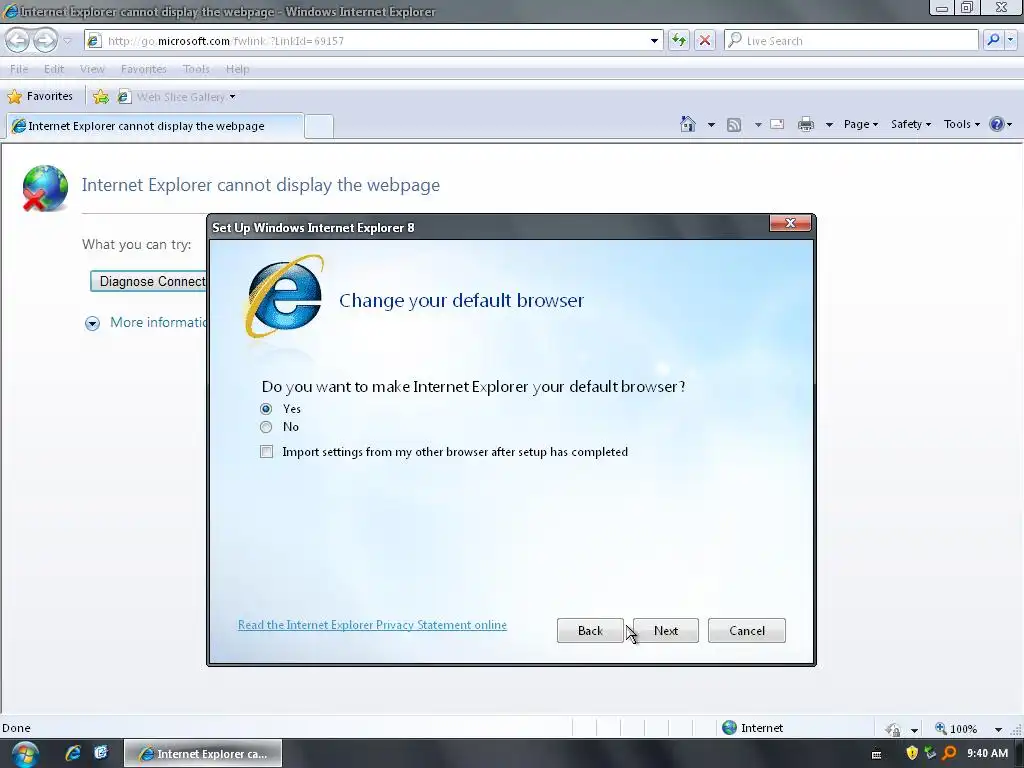The width and height of the screenshot is (1024, 768).
Task: Click the orange search tray icon
Action: point(949,754)
